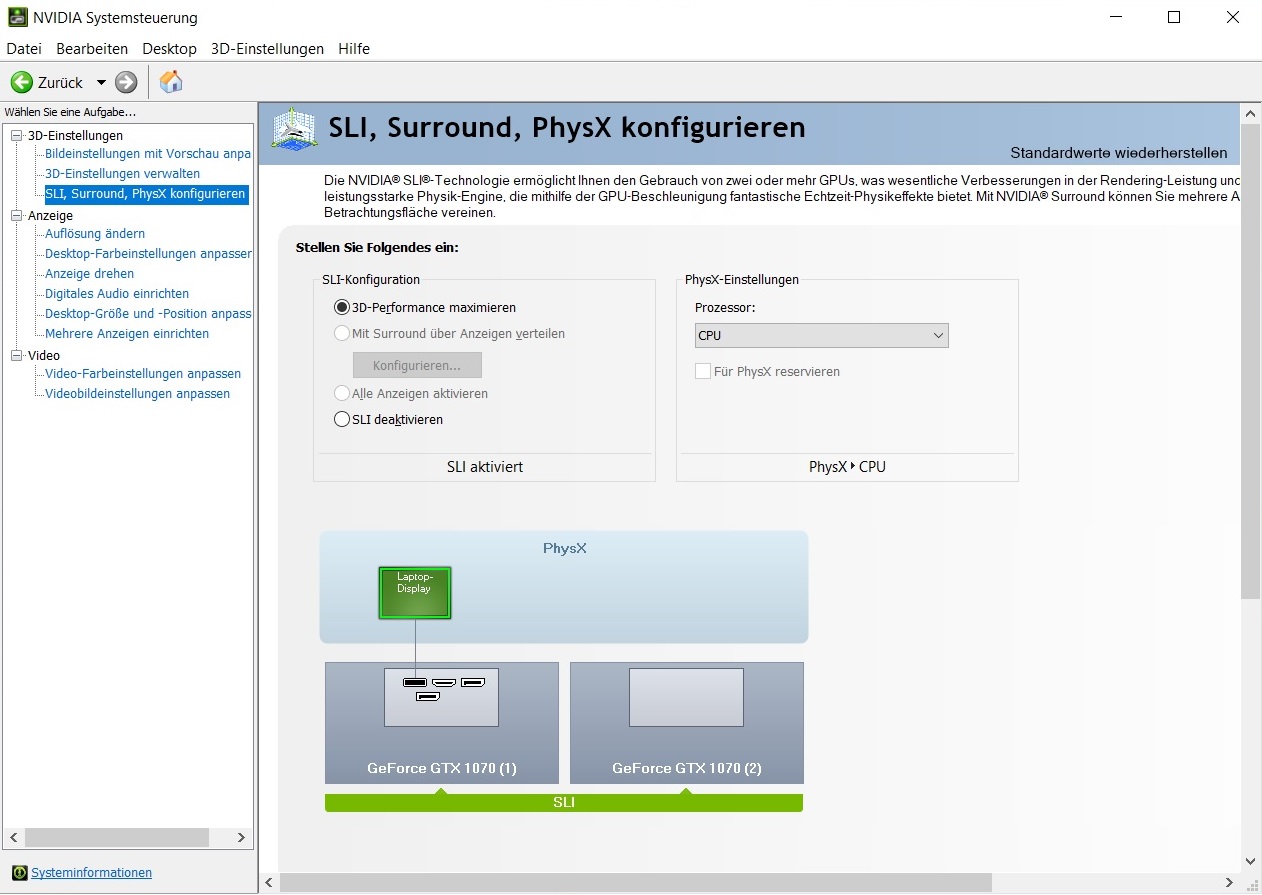Click the main panel scroll right arrow

(1231, 882)
